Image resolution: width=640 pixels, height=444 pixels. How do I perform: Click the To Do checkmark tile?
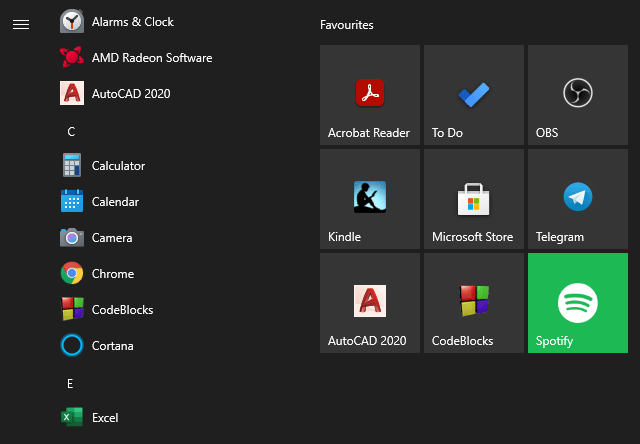pos(474,95)
